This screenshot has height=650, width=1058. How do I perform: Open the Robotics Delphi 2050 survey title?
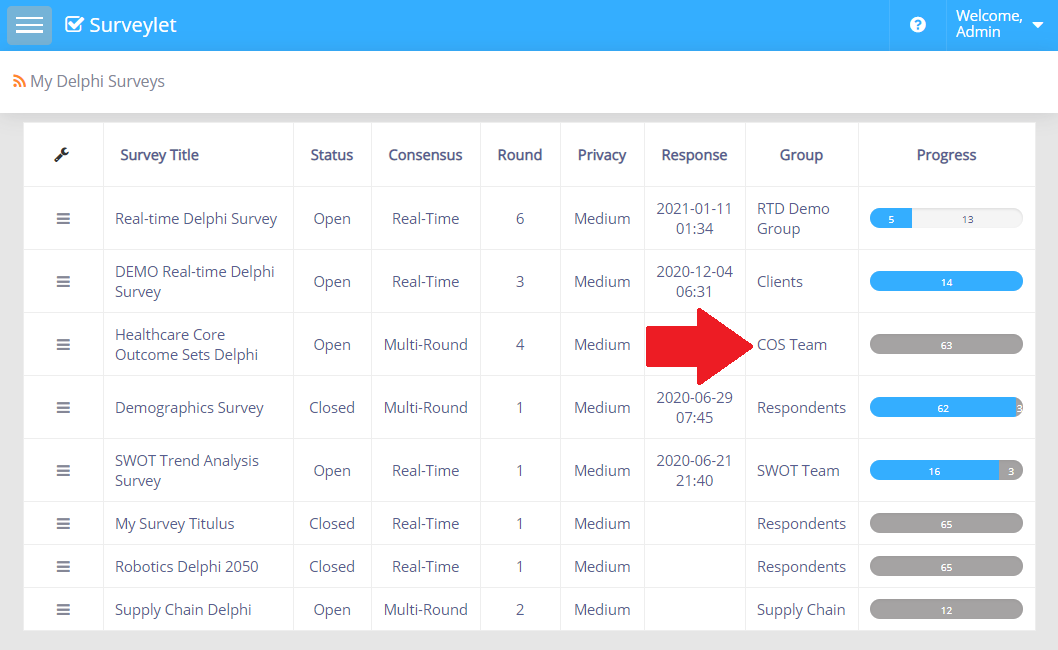pyautogui.click(x=186, y=566)
